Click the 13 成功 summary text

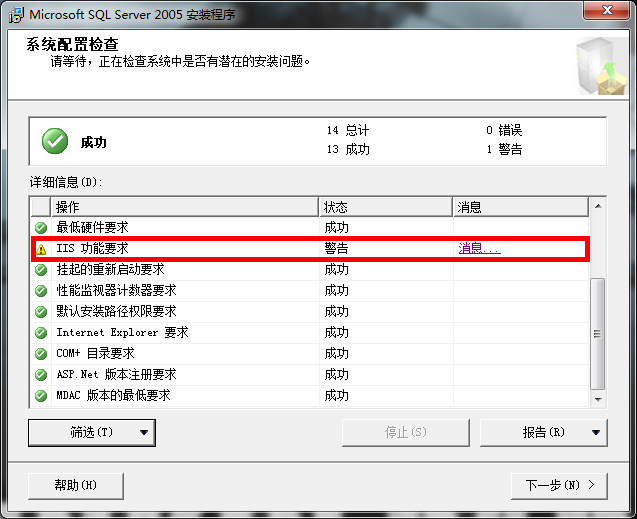(348, 149)
